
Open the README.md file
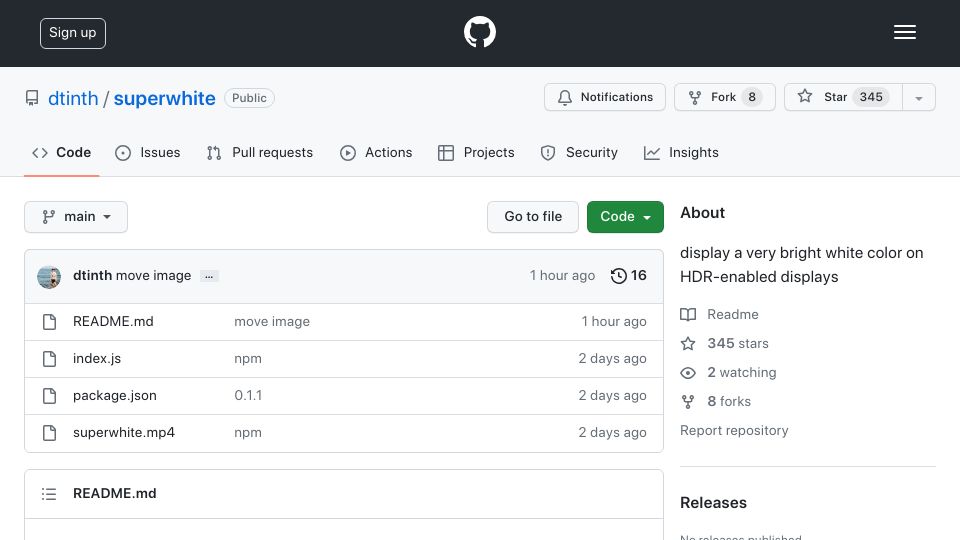click(113, 321)
